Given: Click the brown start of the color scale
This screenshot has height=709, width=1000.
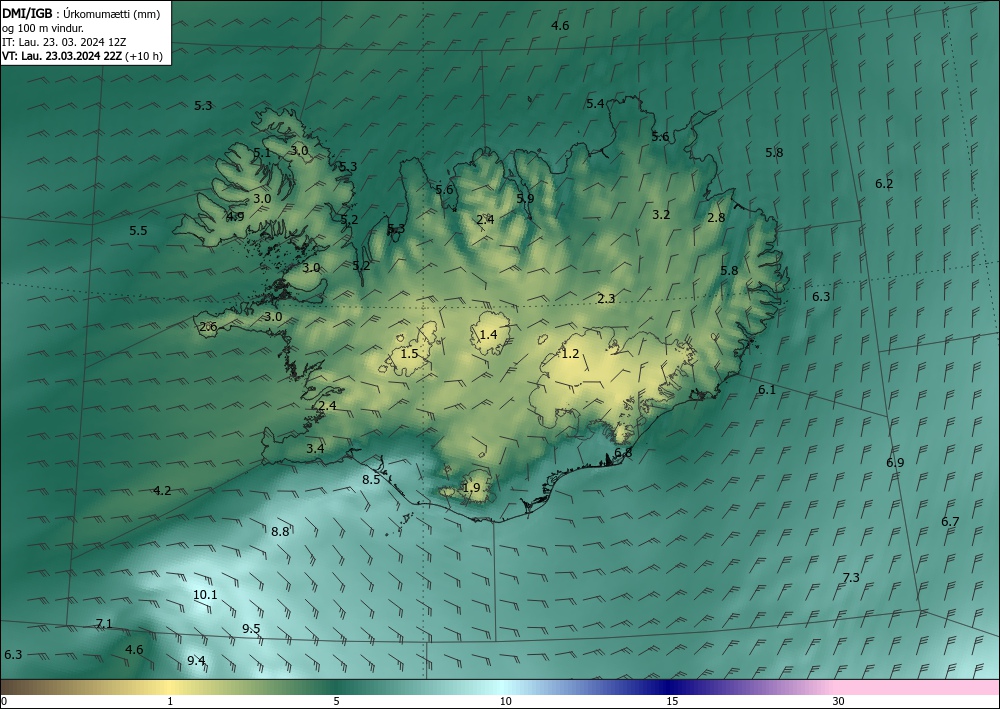Looking at the screenshot, I should pyautogui.click(x=26, y=687).
